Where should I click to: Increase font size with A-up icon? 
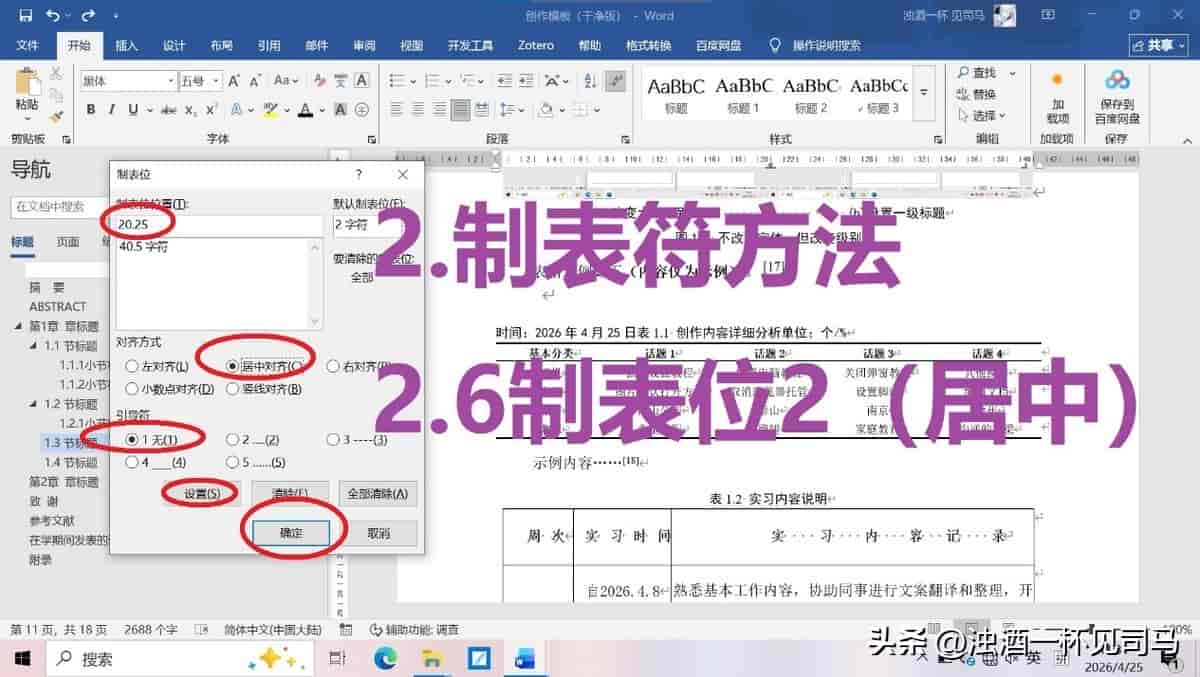pos(233,81)
